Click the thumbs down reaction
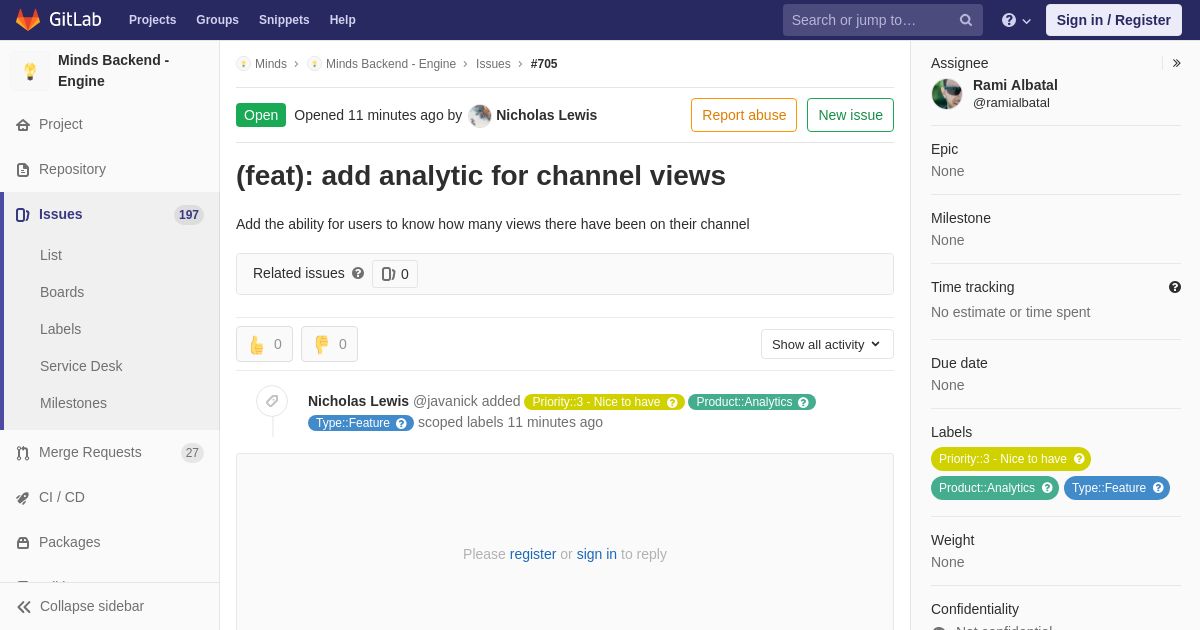 click(x=329, y=344)
